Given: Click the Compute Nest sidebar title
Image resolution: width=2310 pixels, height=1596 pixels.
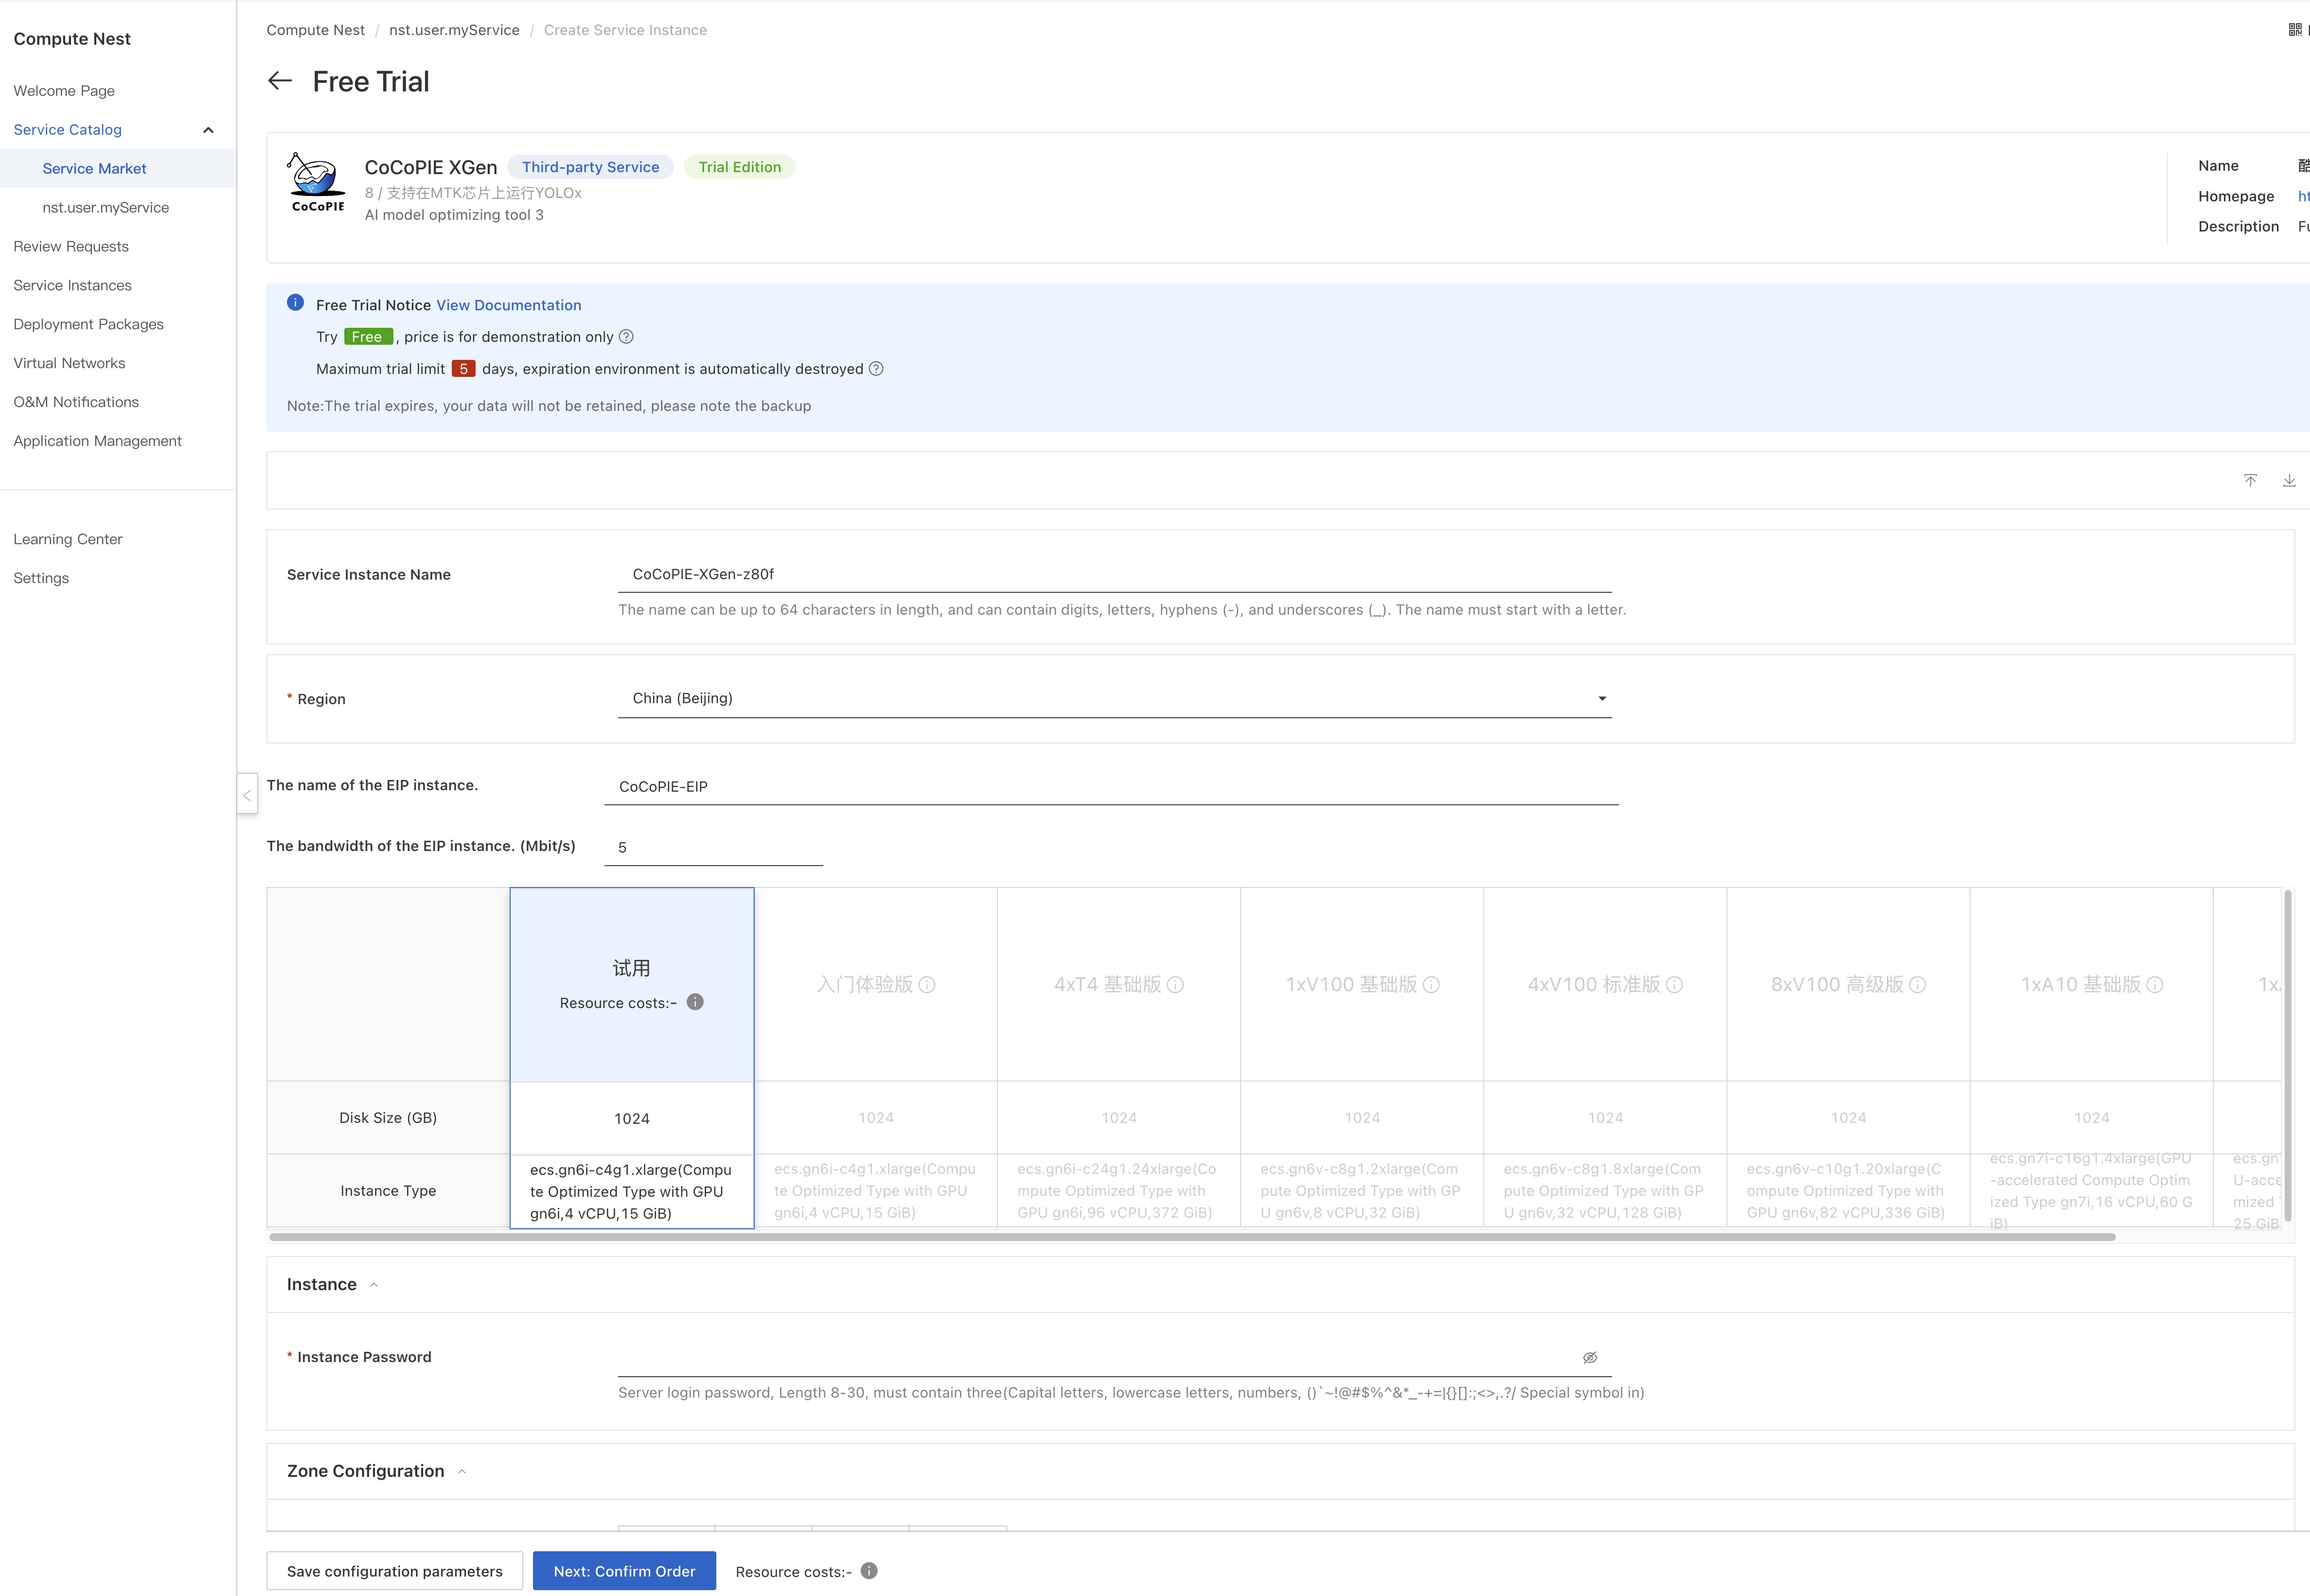Looking at the screenshot, I should [72, 39].
